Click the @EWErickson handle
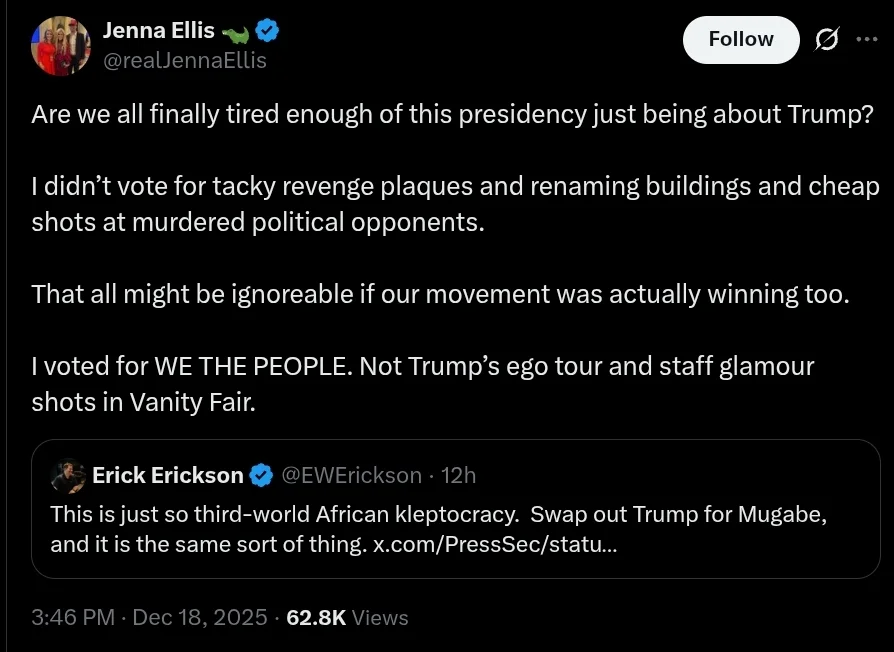894x652 pixels. [x=351, y=475]
